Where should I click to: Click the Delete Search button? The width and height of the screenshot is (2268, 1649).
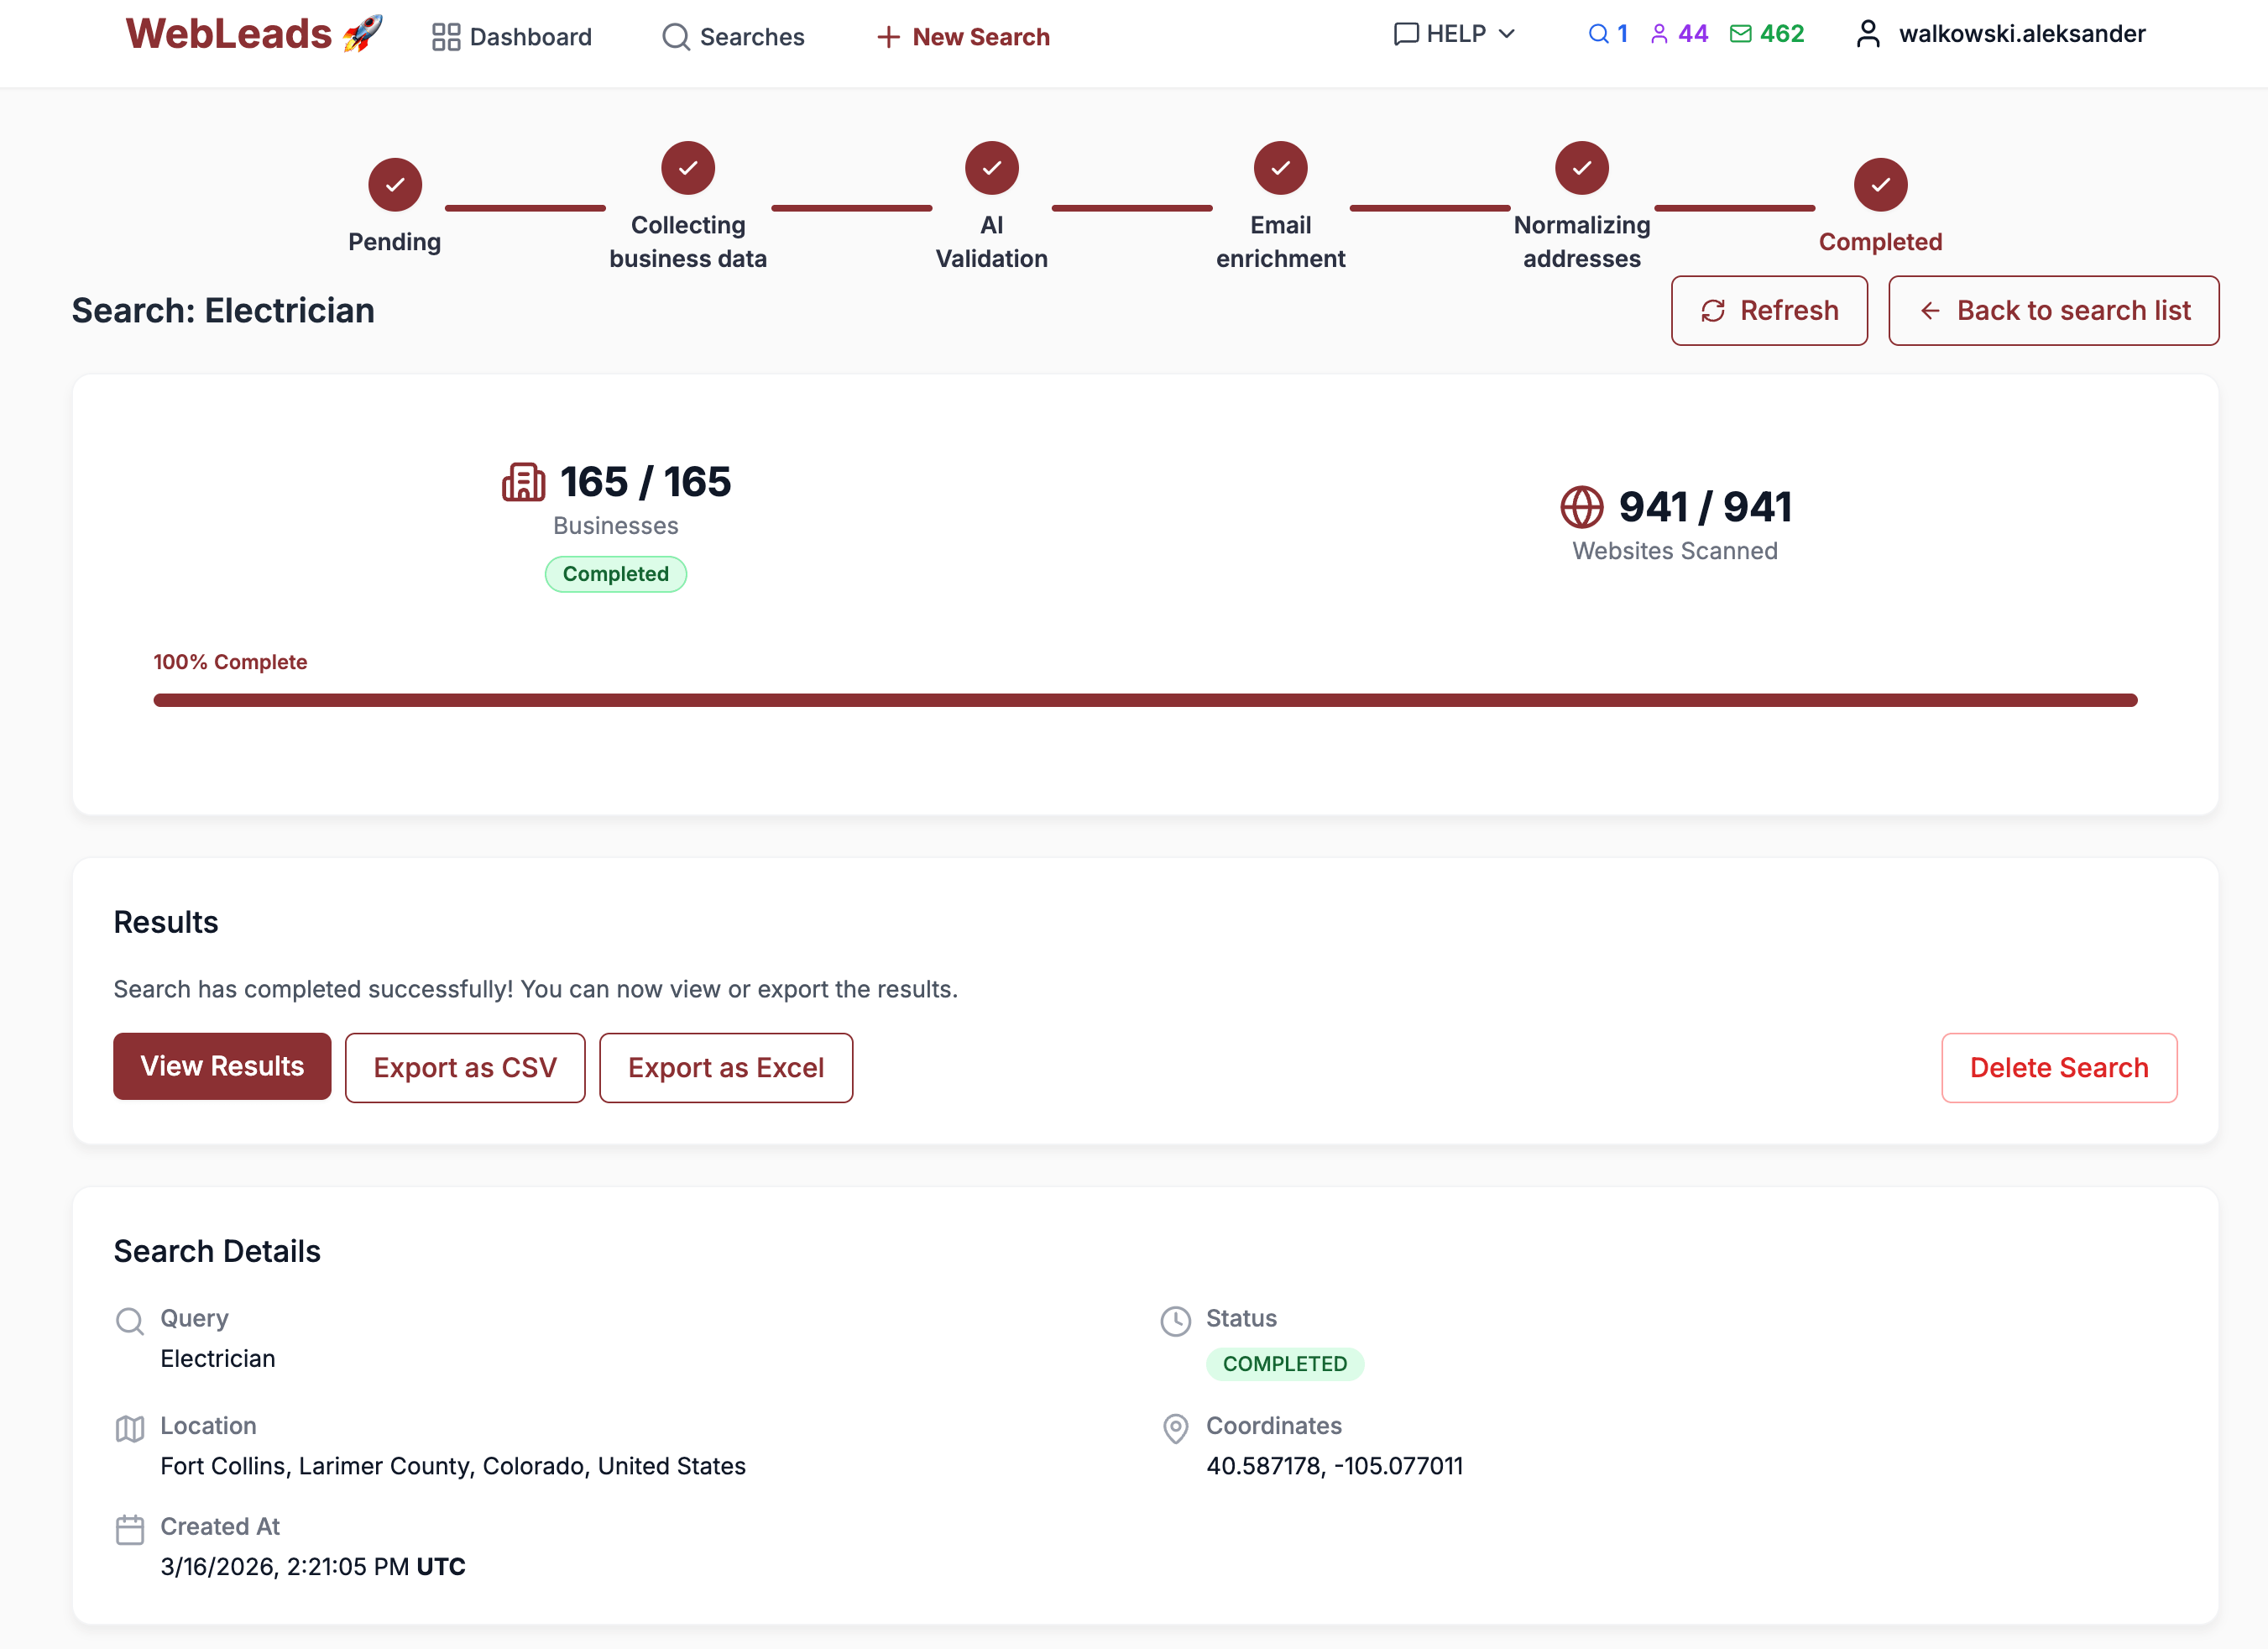pos(2059,1067)
